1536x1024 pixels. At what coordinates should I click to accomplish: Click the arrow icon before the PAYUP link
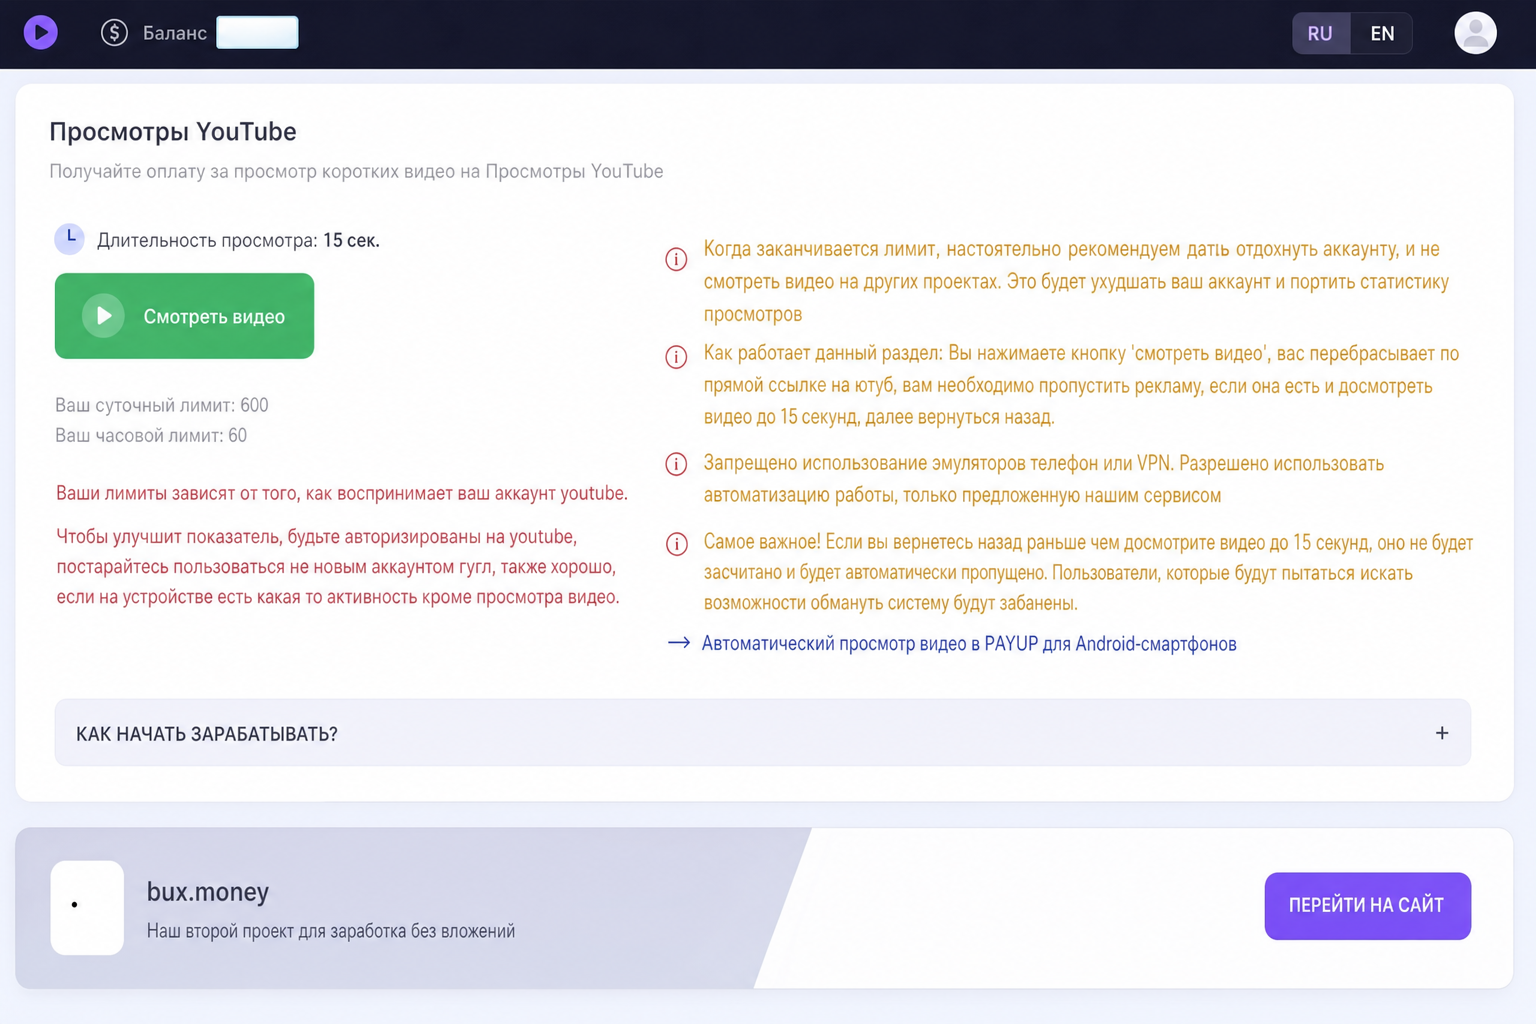tap(679, 643)
